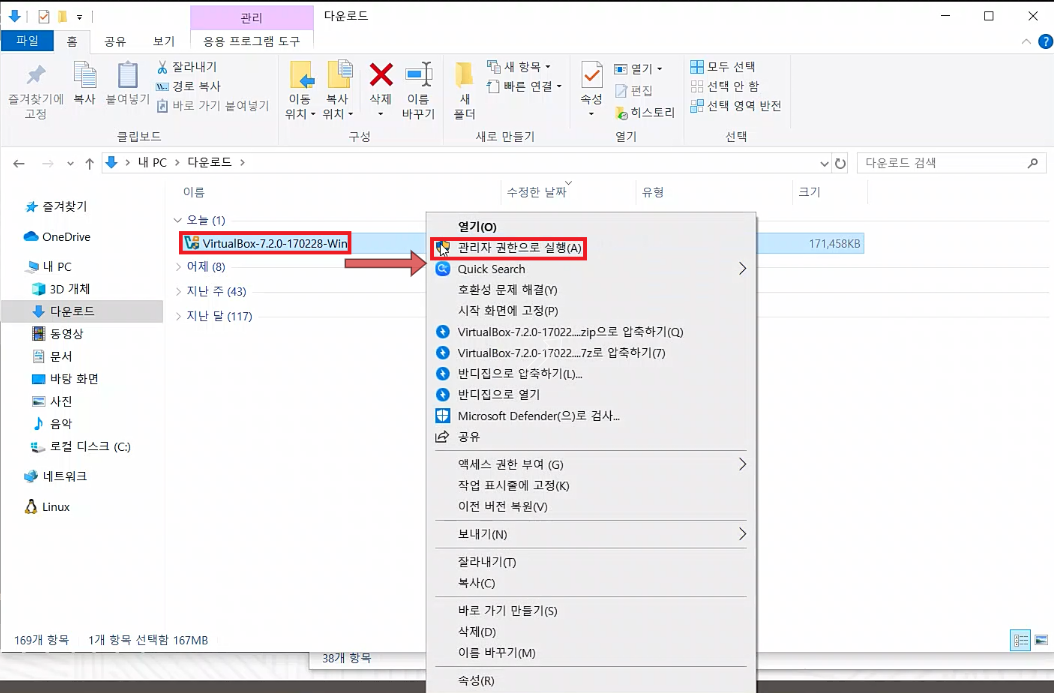The image size is (1054, 693).
Task: Click 편집 (Edit) in ribbon
Action: click(634, 90)
